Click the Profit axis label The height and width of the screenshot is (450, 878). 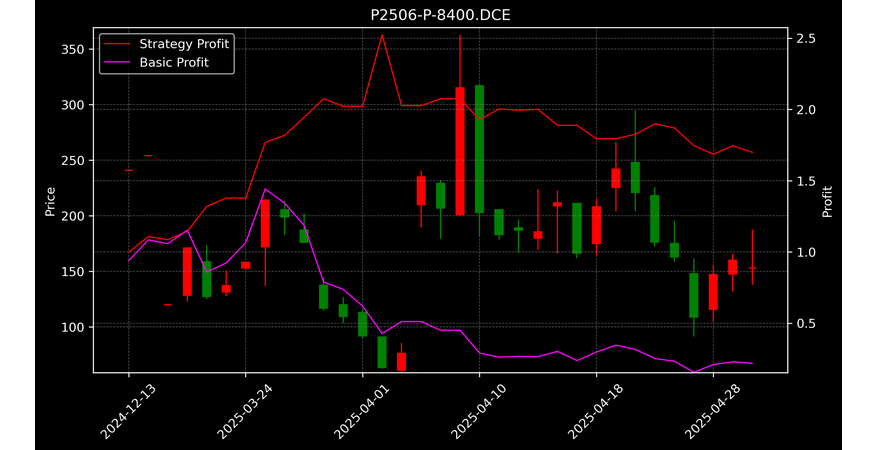point(827,201)
